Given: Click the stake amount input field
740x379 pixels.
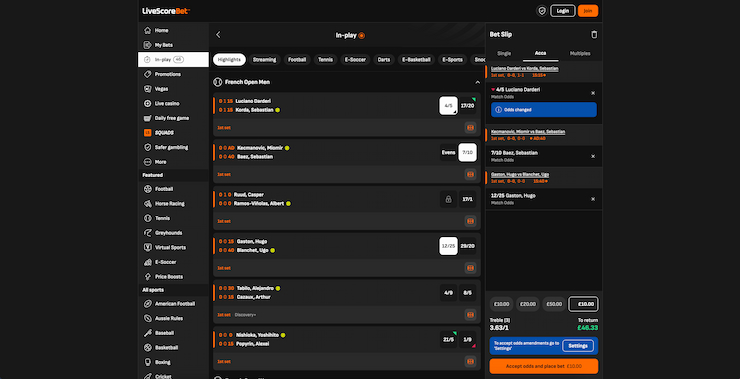Looking at the screenshot, I should pos(584,304).
